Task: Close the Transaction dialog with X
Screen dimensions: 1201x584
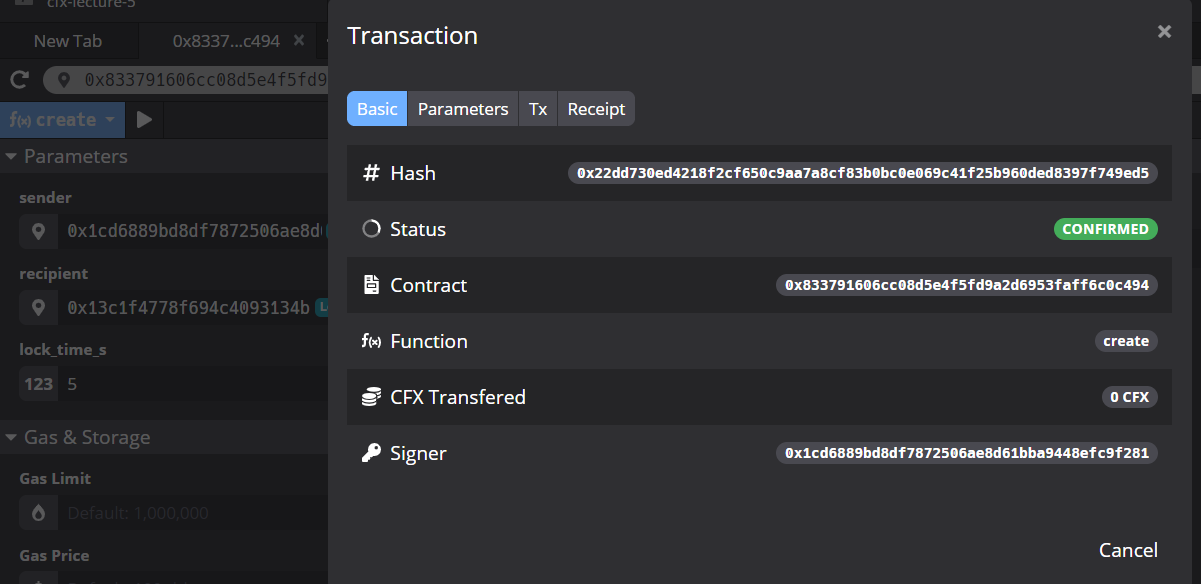Action: (x=1164, y=32)
